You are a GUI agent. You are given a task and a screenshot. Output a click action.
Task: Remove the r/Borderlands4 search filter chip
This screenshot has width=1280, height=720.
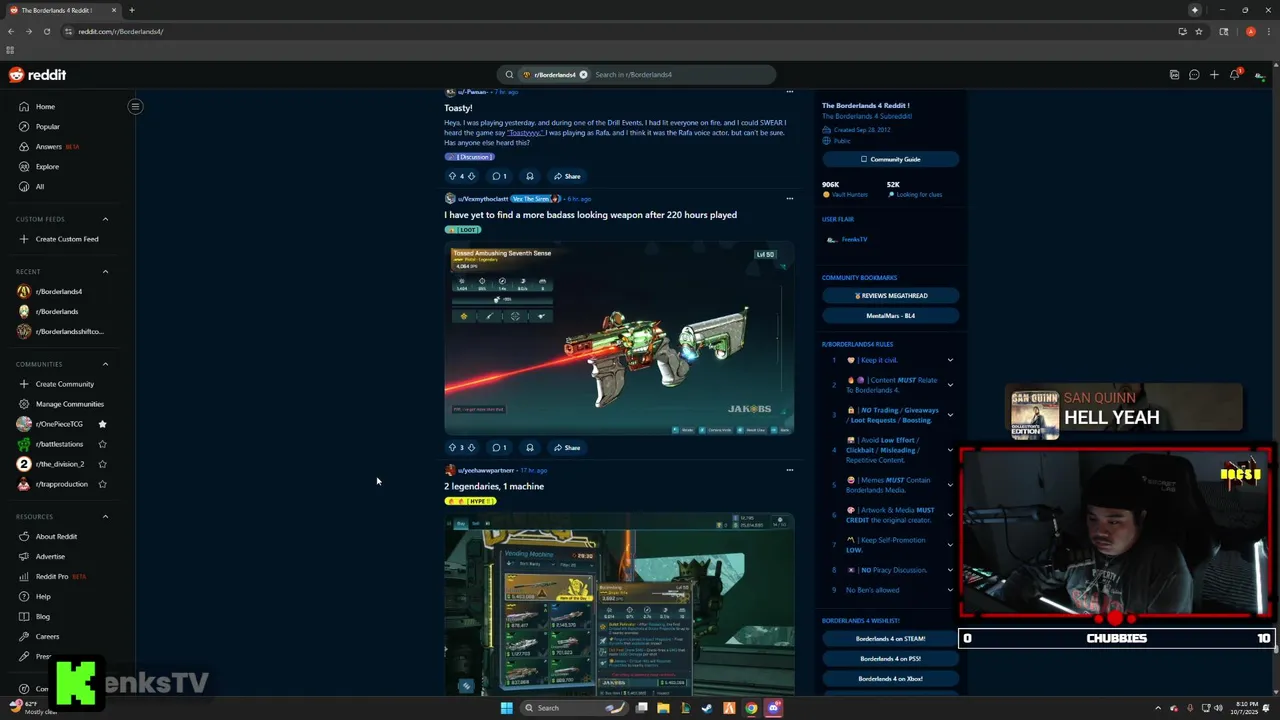tap(583, 75)
